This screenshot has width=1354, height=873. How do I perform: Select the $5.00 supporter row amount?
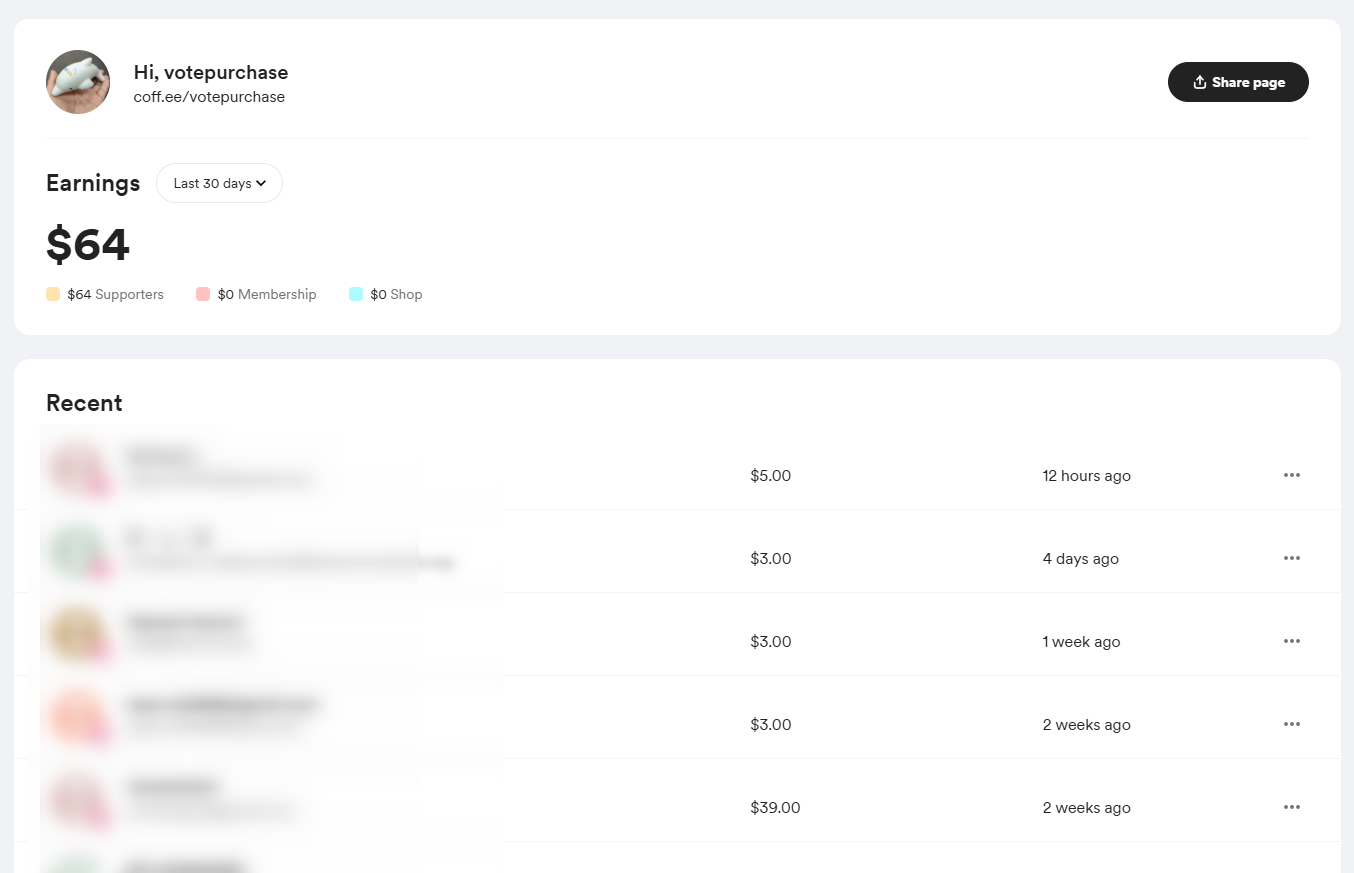point(770,476)
